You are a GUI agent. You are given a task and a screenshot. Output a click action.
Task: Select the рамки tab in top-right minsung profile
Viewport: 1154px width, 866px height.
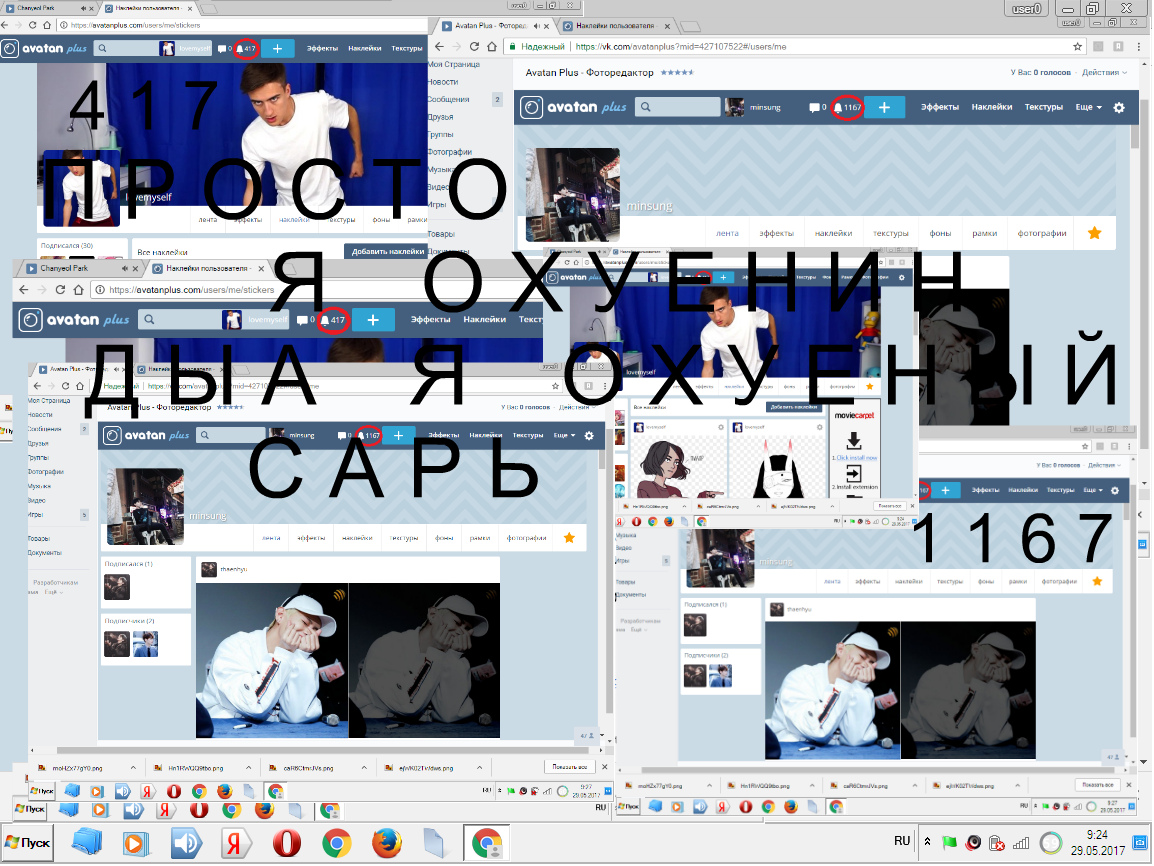click(984, 233)
